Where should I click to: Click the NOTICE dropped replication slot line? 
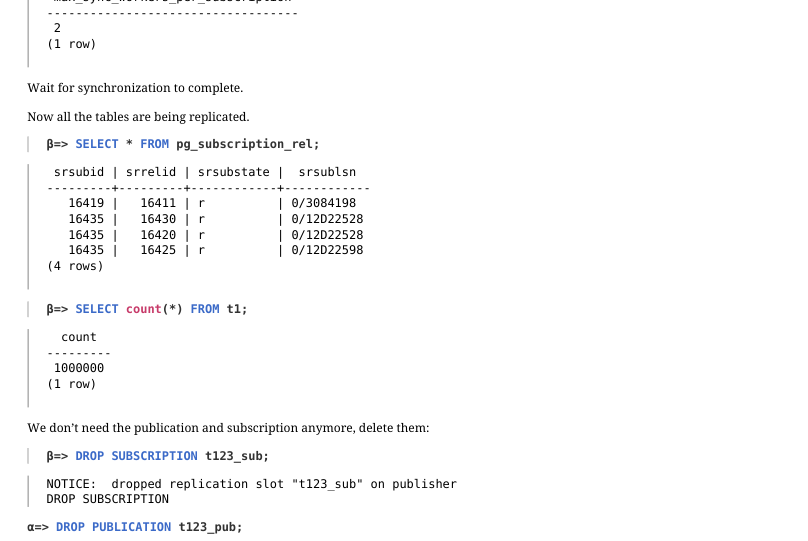[x=251, y=484]
